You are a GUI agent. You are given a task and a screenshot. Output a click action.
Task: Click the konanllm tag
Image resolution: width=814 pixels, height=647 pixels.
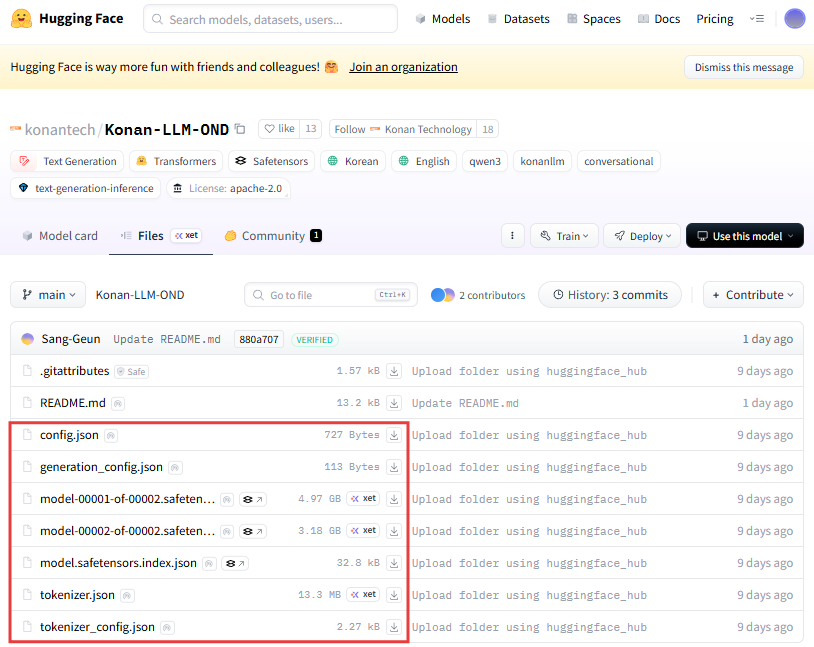point(542,161)
